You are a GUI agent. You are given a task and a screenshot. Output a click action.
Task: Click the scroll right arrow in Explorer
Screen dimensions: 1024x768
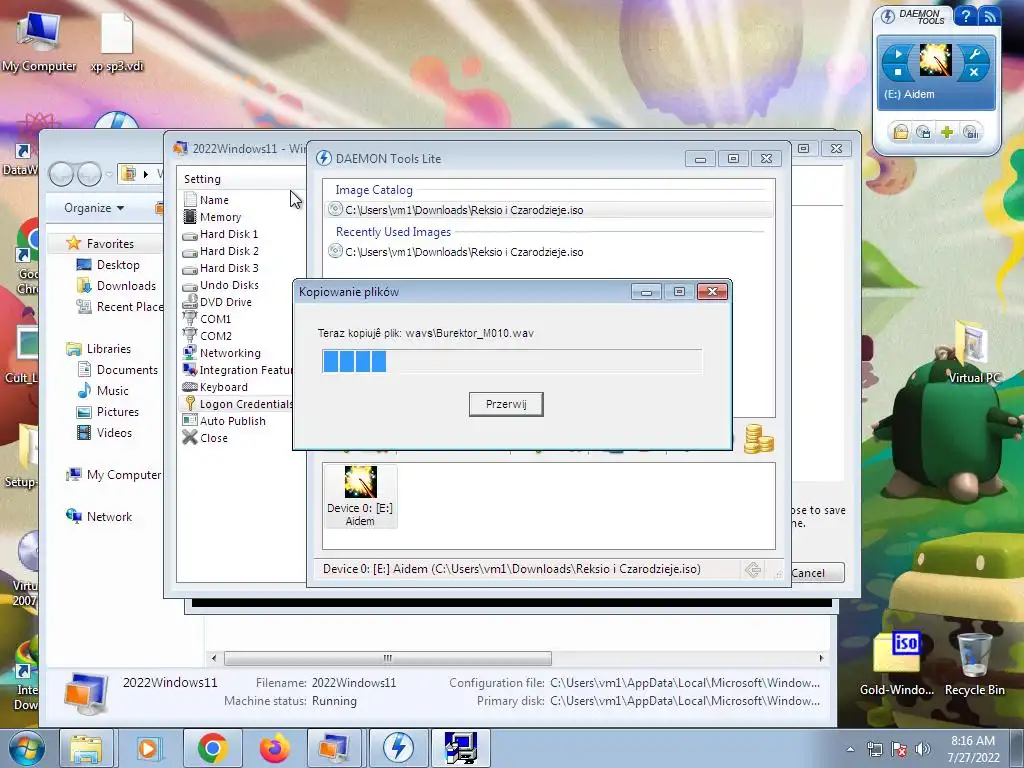coord(821,658)
